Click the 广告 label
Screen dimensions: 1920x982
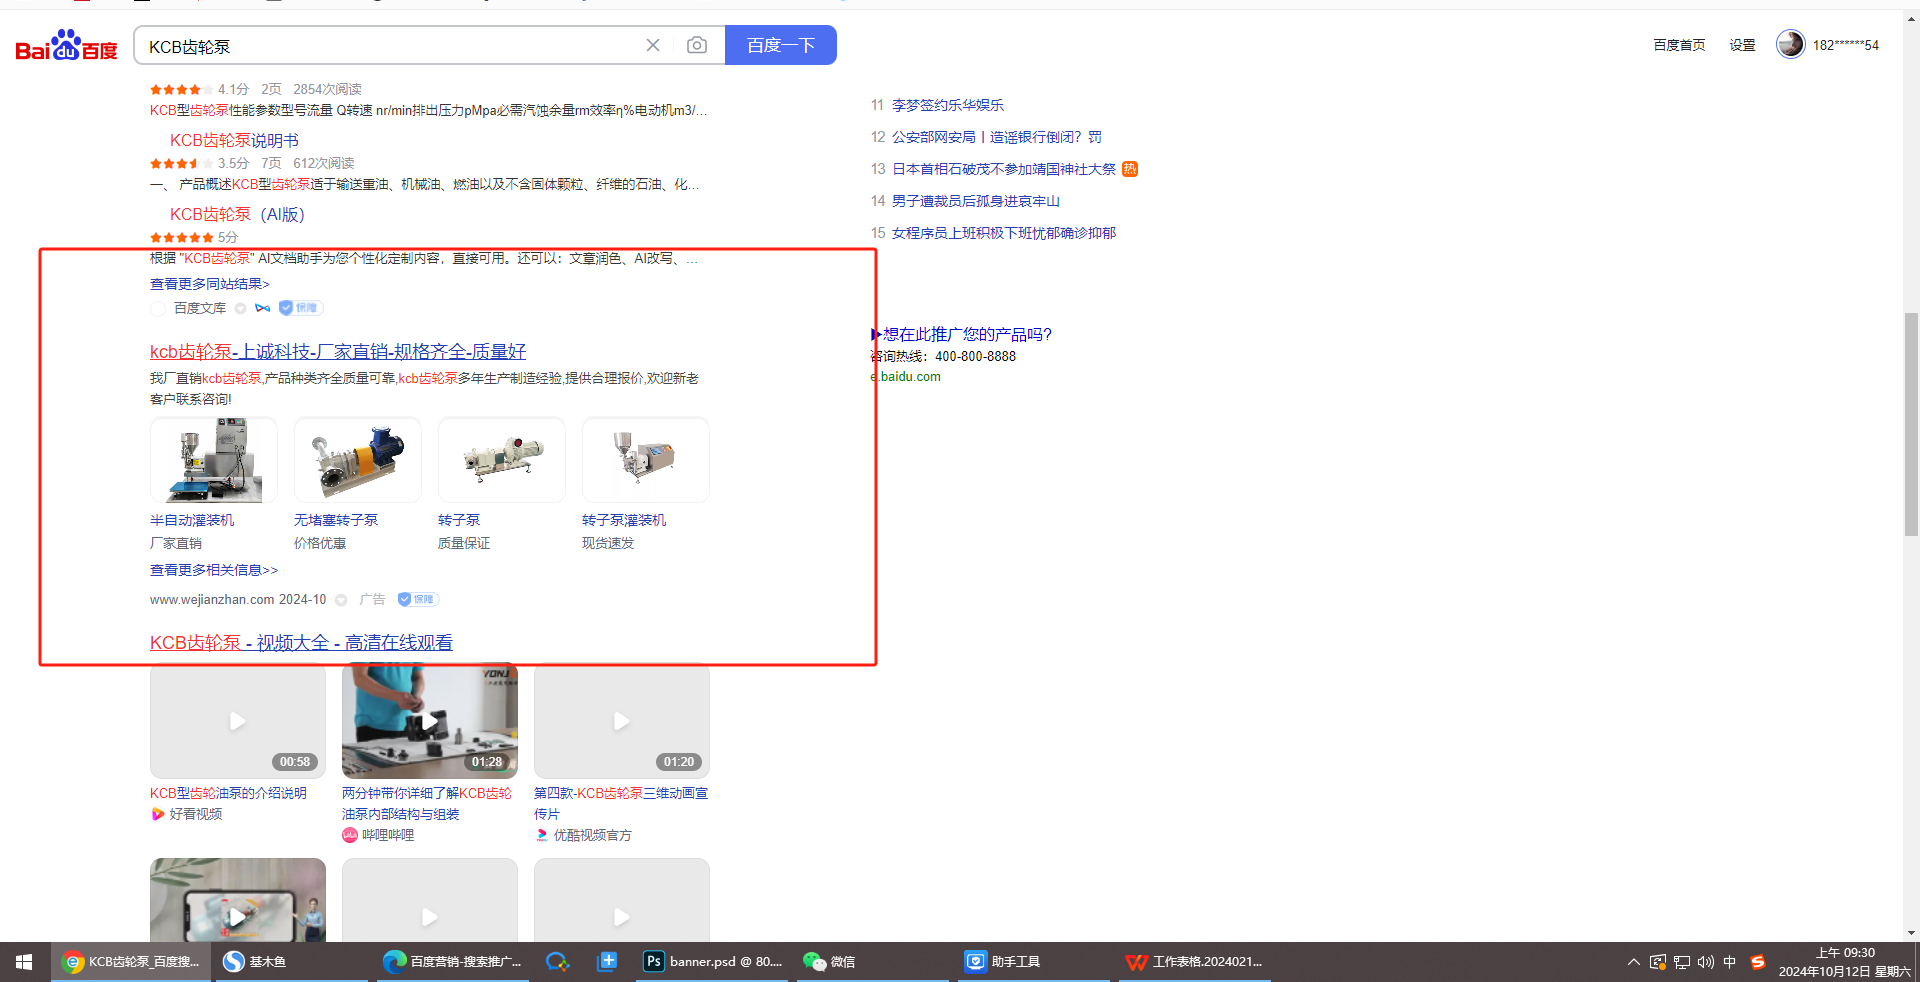click(372, 600)
